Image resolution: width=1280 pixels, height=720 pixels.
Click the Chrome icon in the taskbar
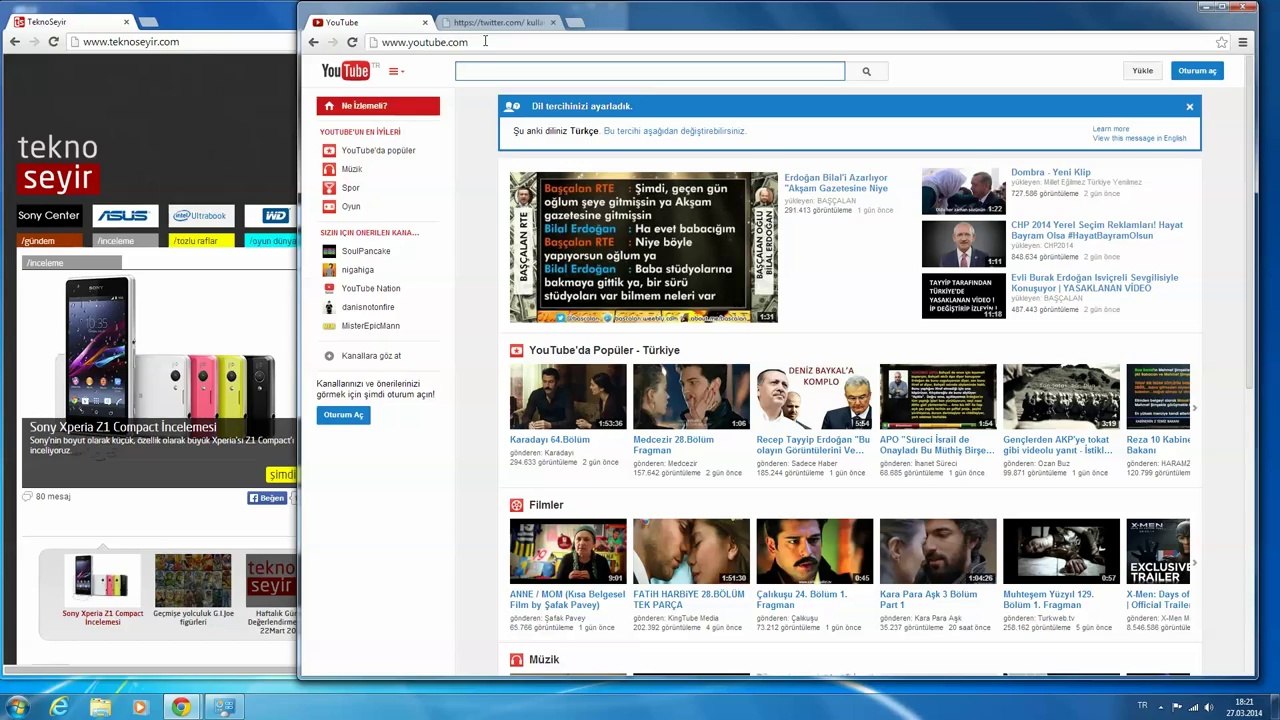(181, 707)
